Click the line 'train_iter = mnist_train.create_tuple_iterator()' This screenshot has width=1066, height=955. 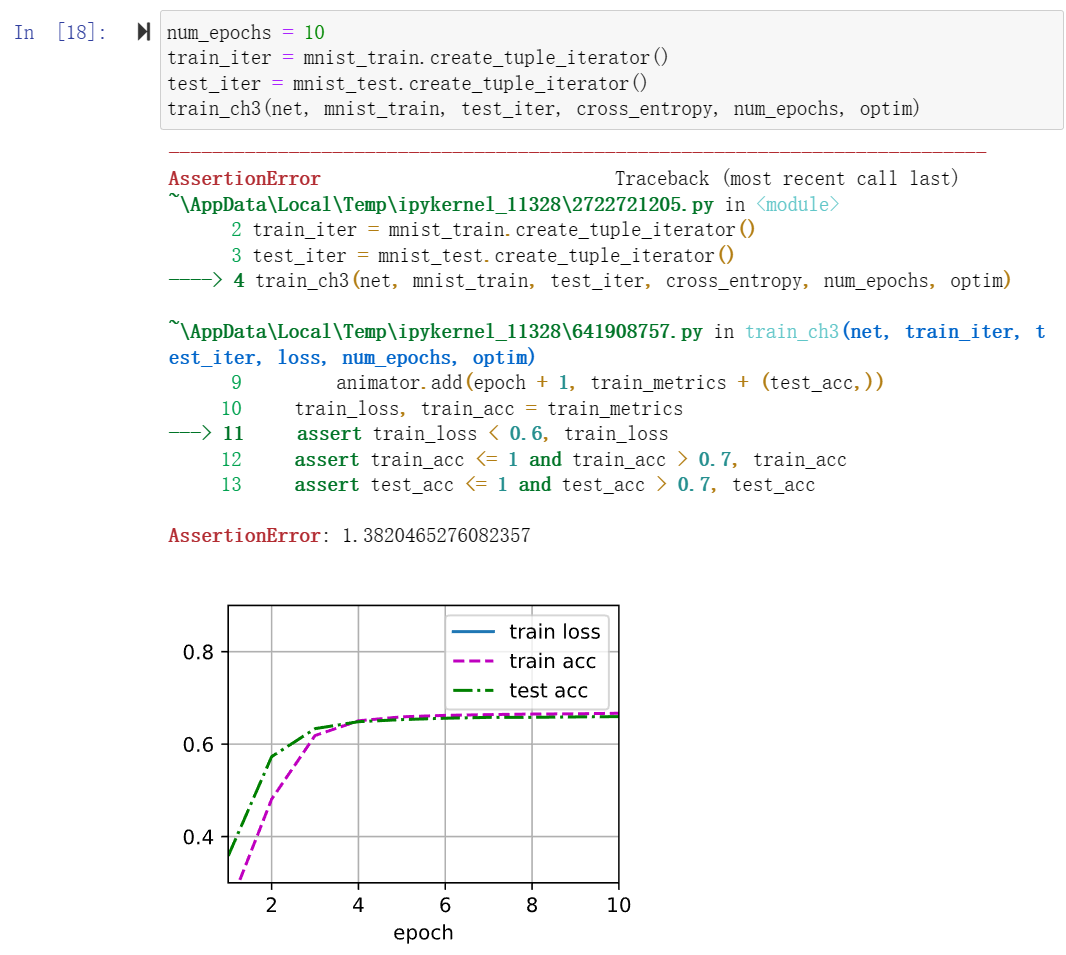tap(418, 58)
